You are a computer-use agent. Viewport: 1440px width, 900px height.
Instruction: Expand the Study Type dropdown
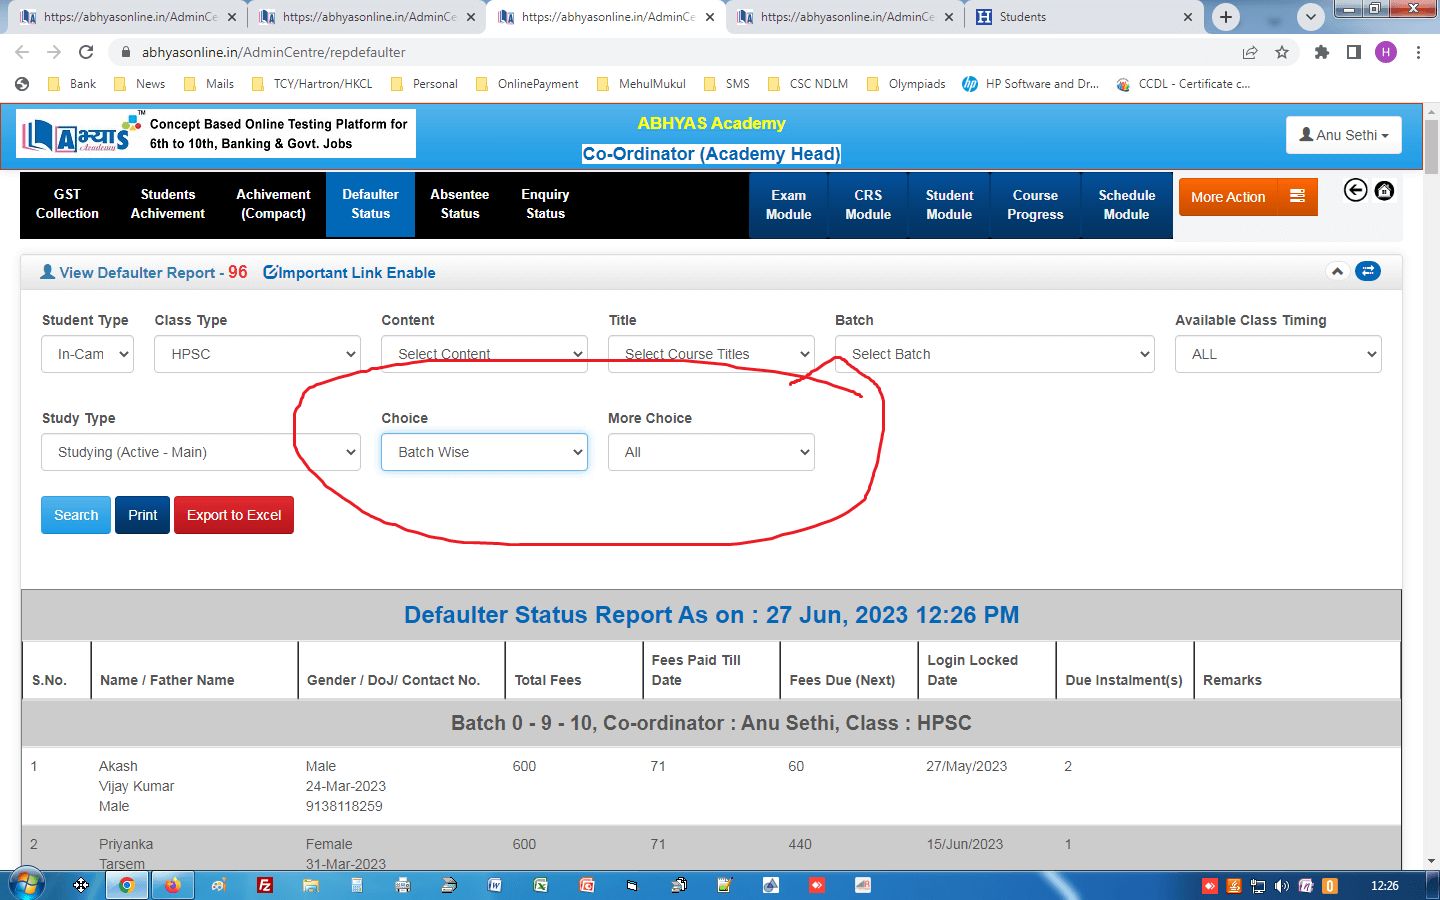[200, 452]
